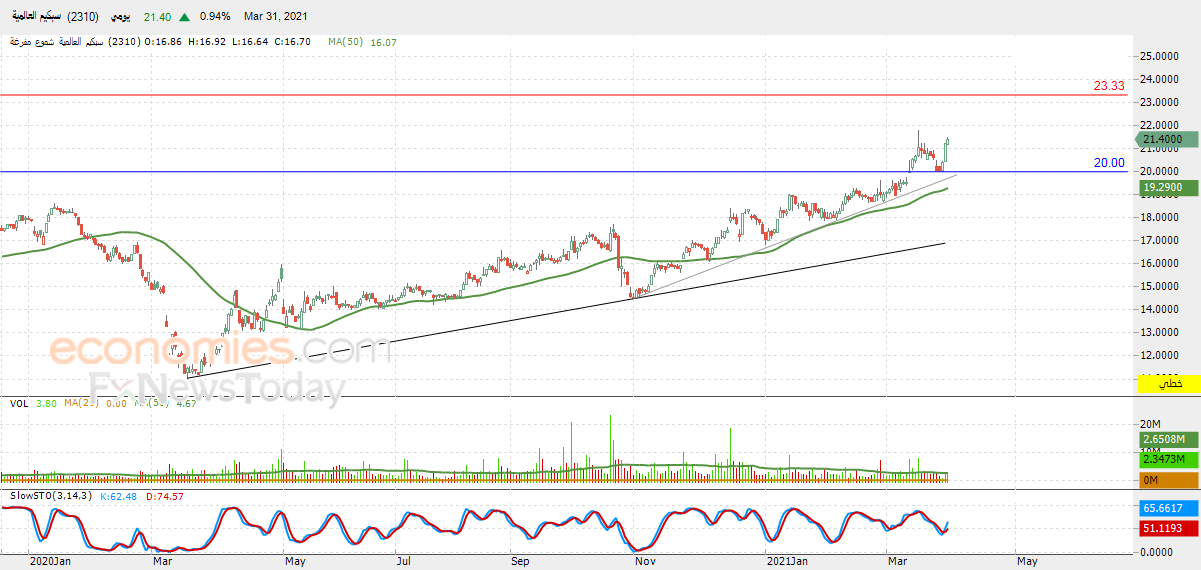
Task: Click the FxNewsToday watermark logo
Action: (217, 387)
